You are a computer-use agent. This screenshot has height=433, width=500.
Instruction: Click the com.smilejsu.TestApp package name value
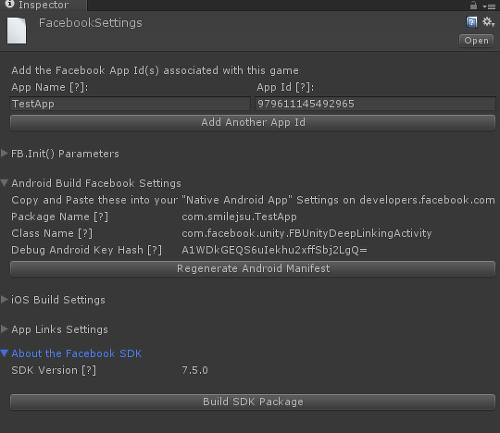point(239,217)
